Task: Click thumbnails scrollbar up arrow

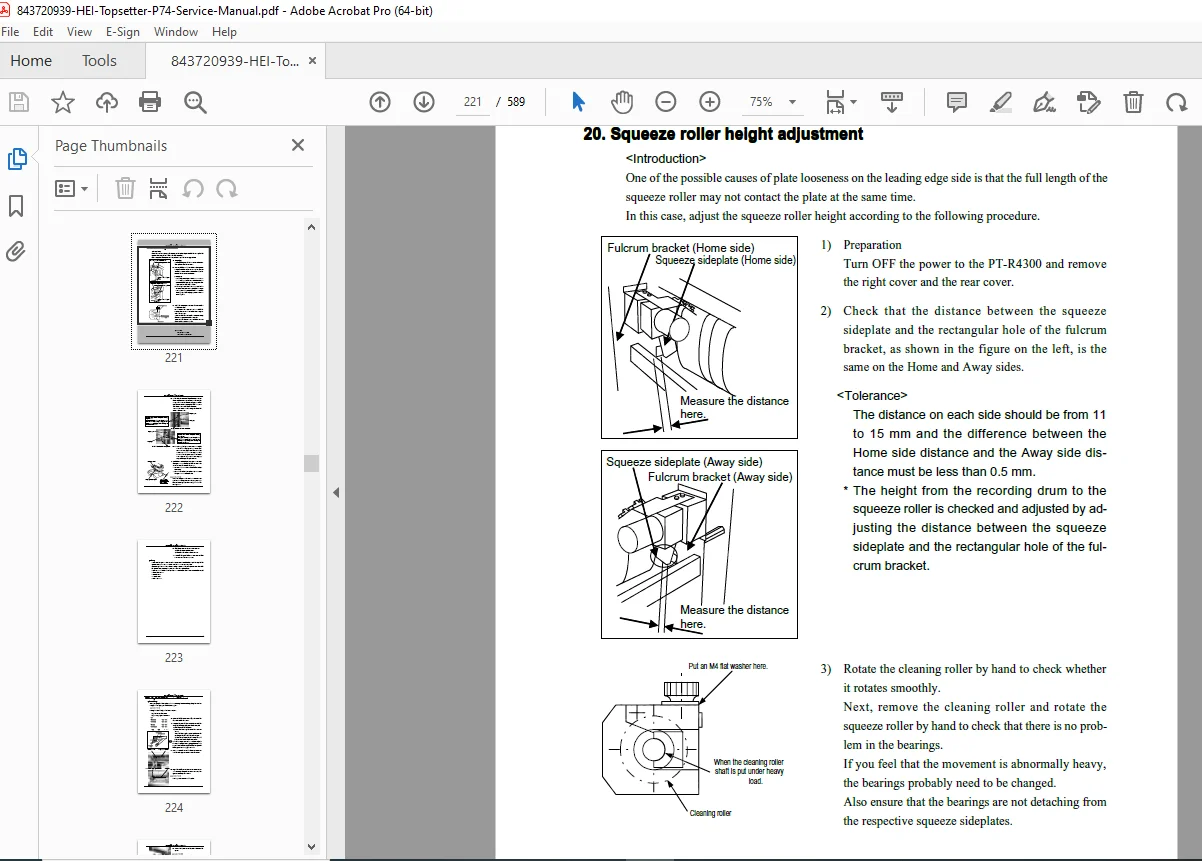Action: tap(311, 228)
